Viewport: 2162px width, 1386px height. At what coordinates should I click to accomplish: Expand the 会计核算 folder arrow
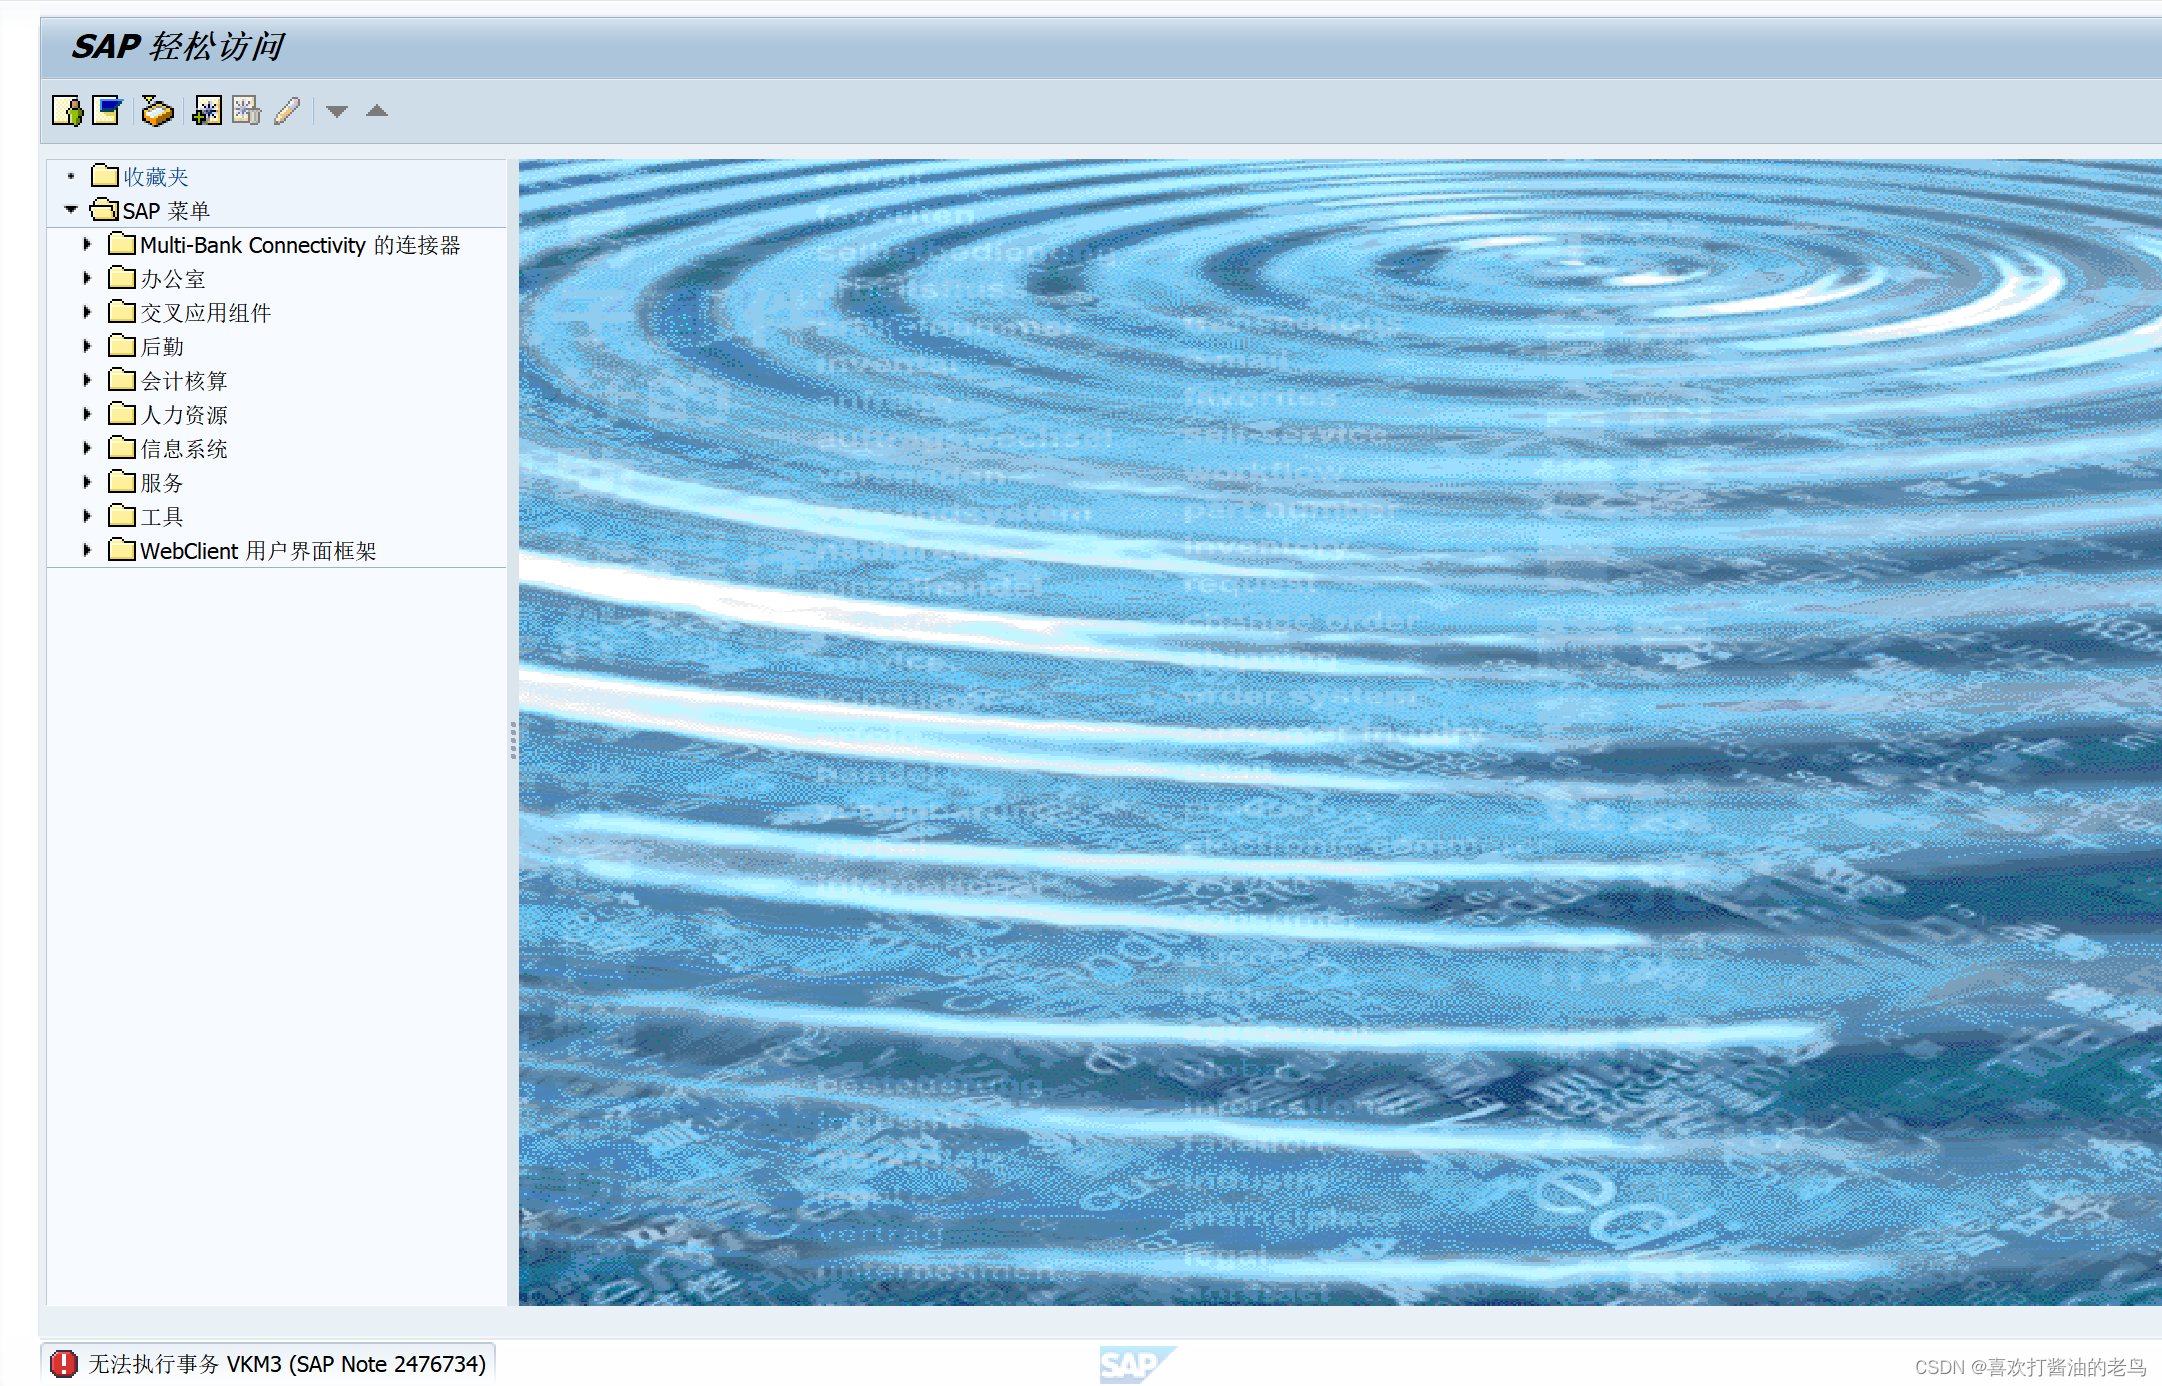[87, 380]
